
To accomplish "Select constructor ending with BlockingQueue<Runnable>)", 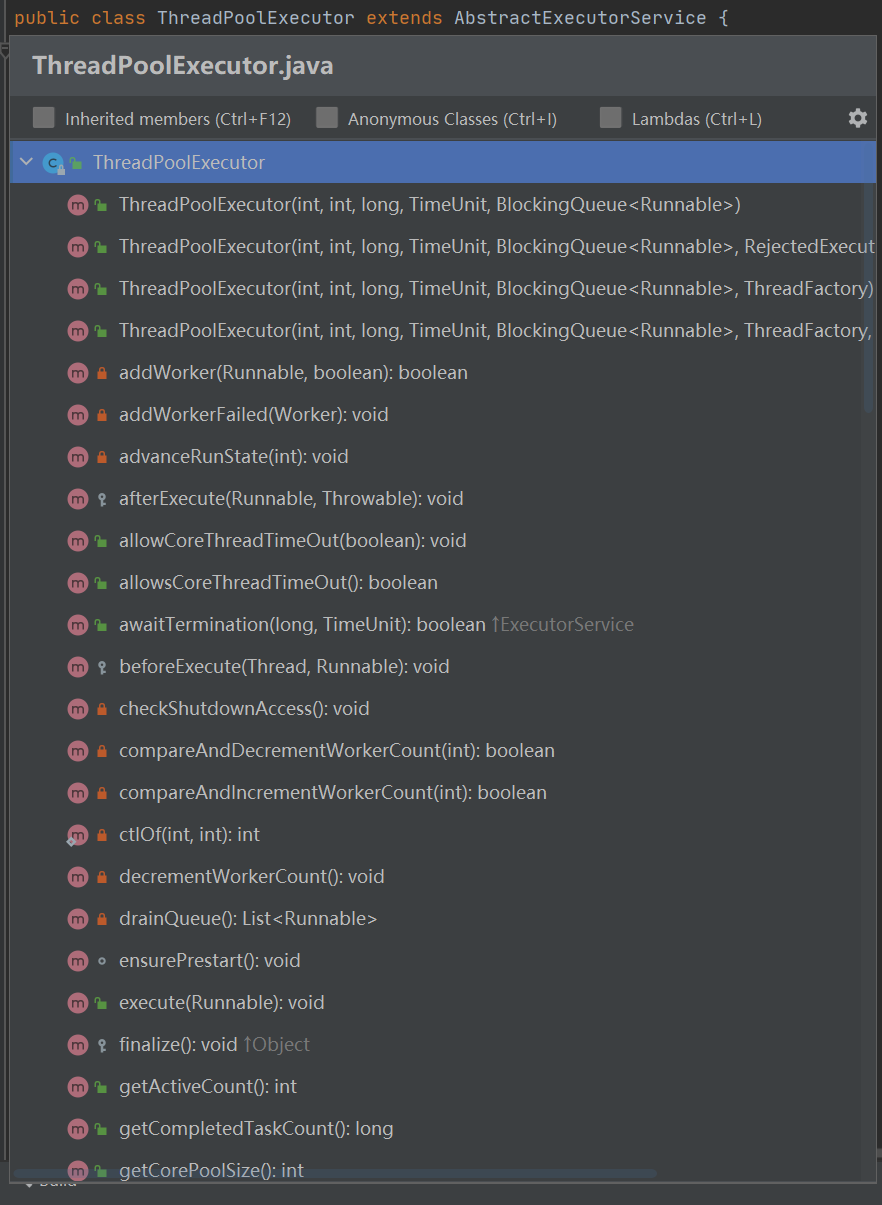I will coord(430,204).
